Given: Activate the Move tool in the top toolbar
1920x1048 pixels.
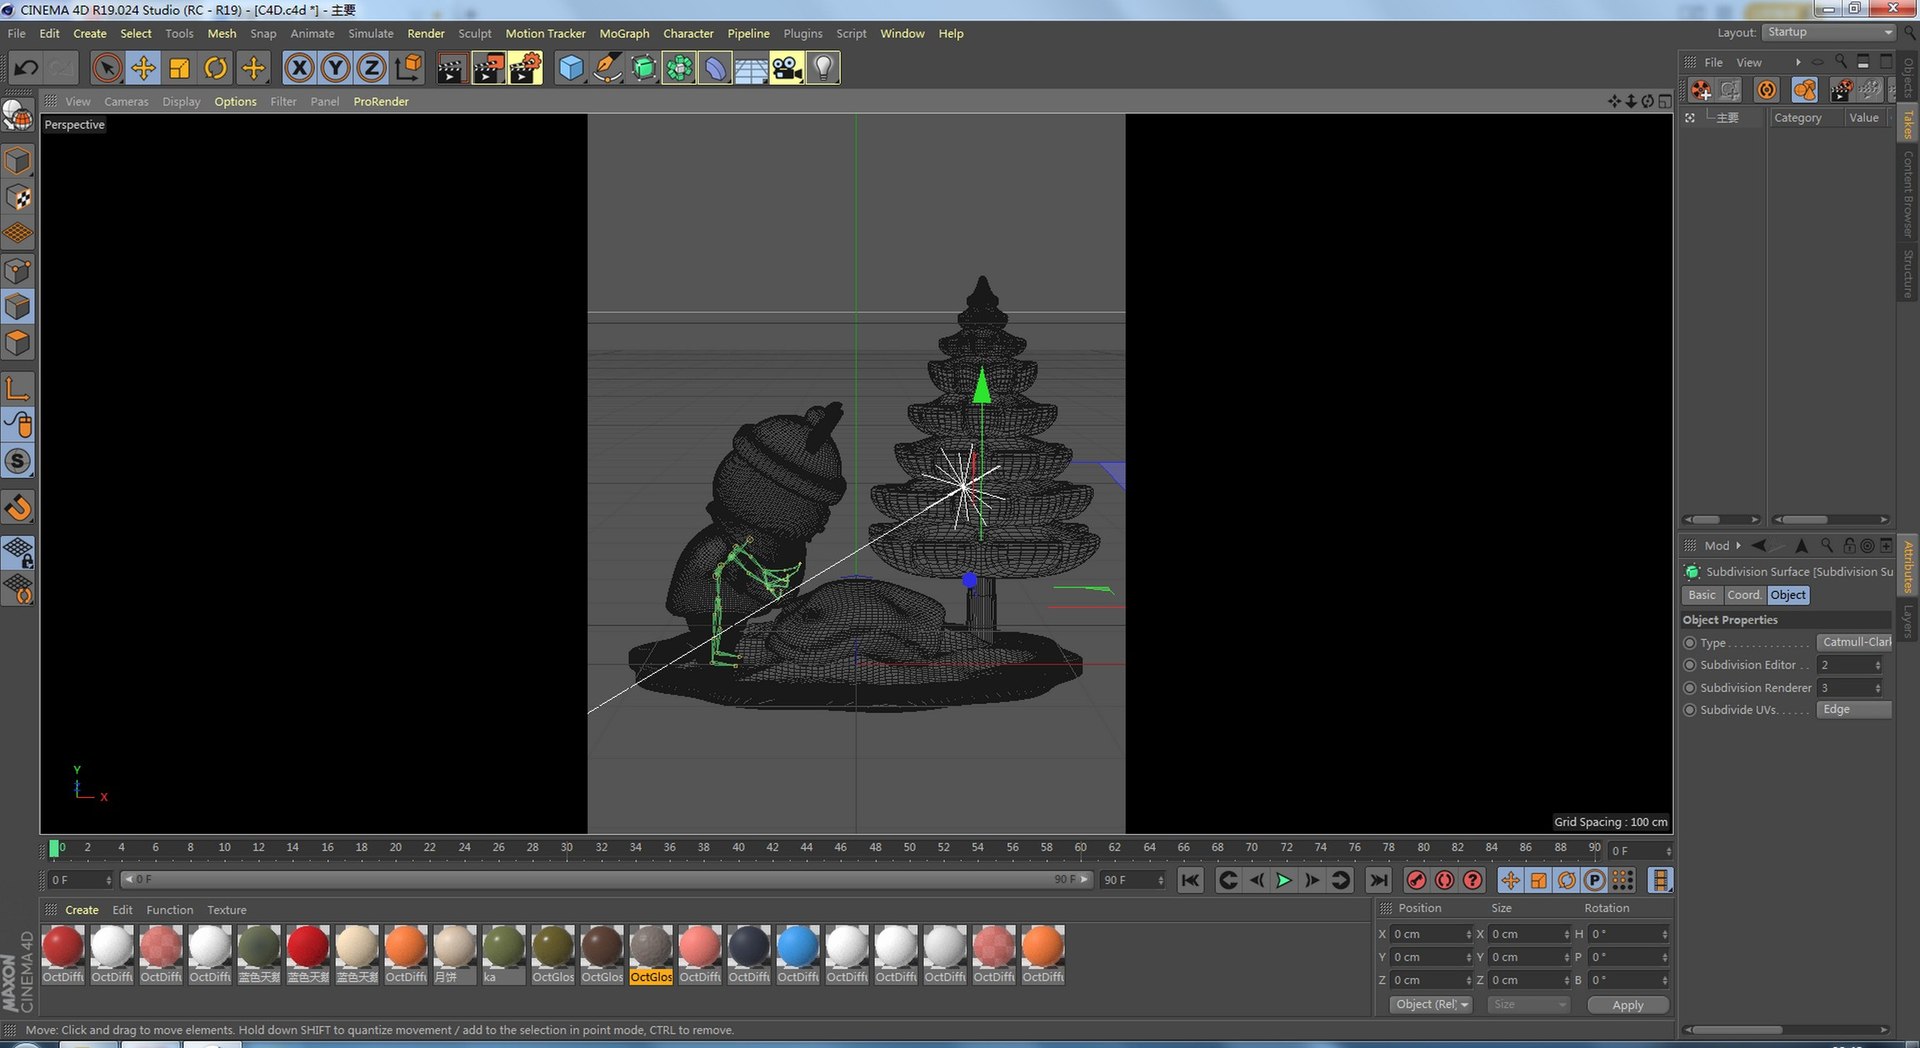Looking at the screenshot, I should point(143,68).
